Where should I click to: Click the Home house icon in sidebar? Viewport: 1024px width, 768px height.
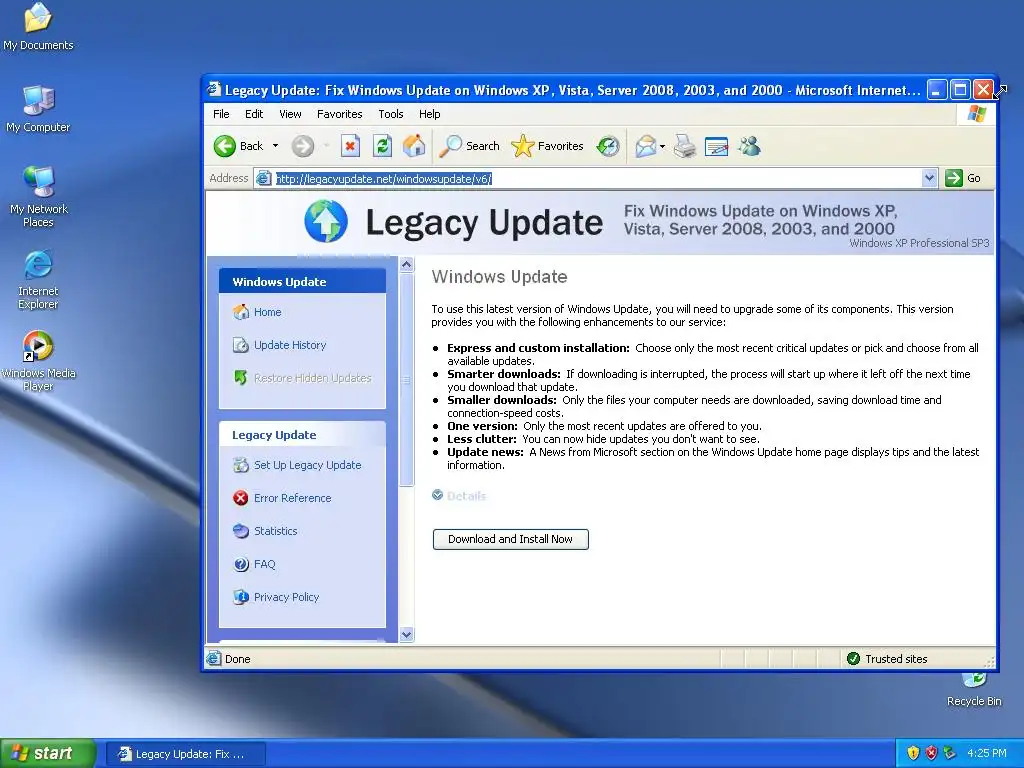click(241, 312)
